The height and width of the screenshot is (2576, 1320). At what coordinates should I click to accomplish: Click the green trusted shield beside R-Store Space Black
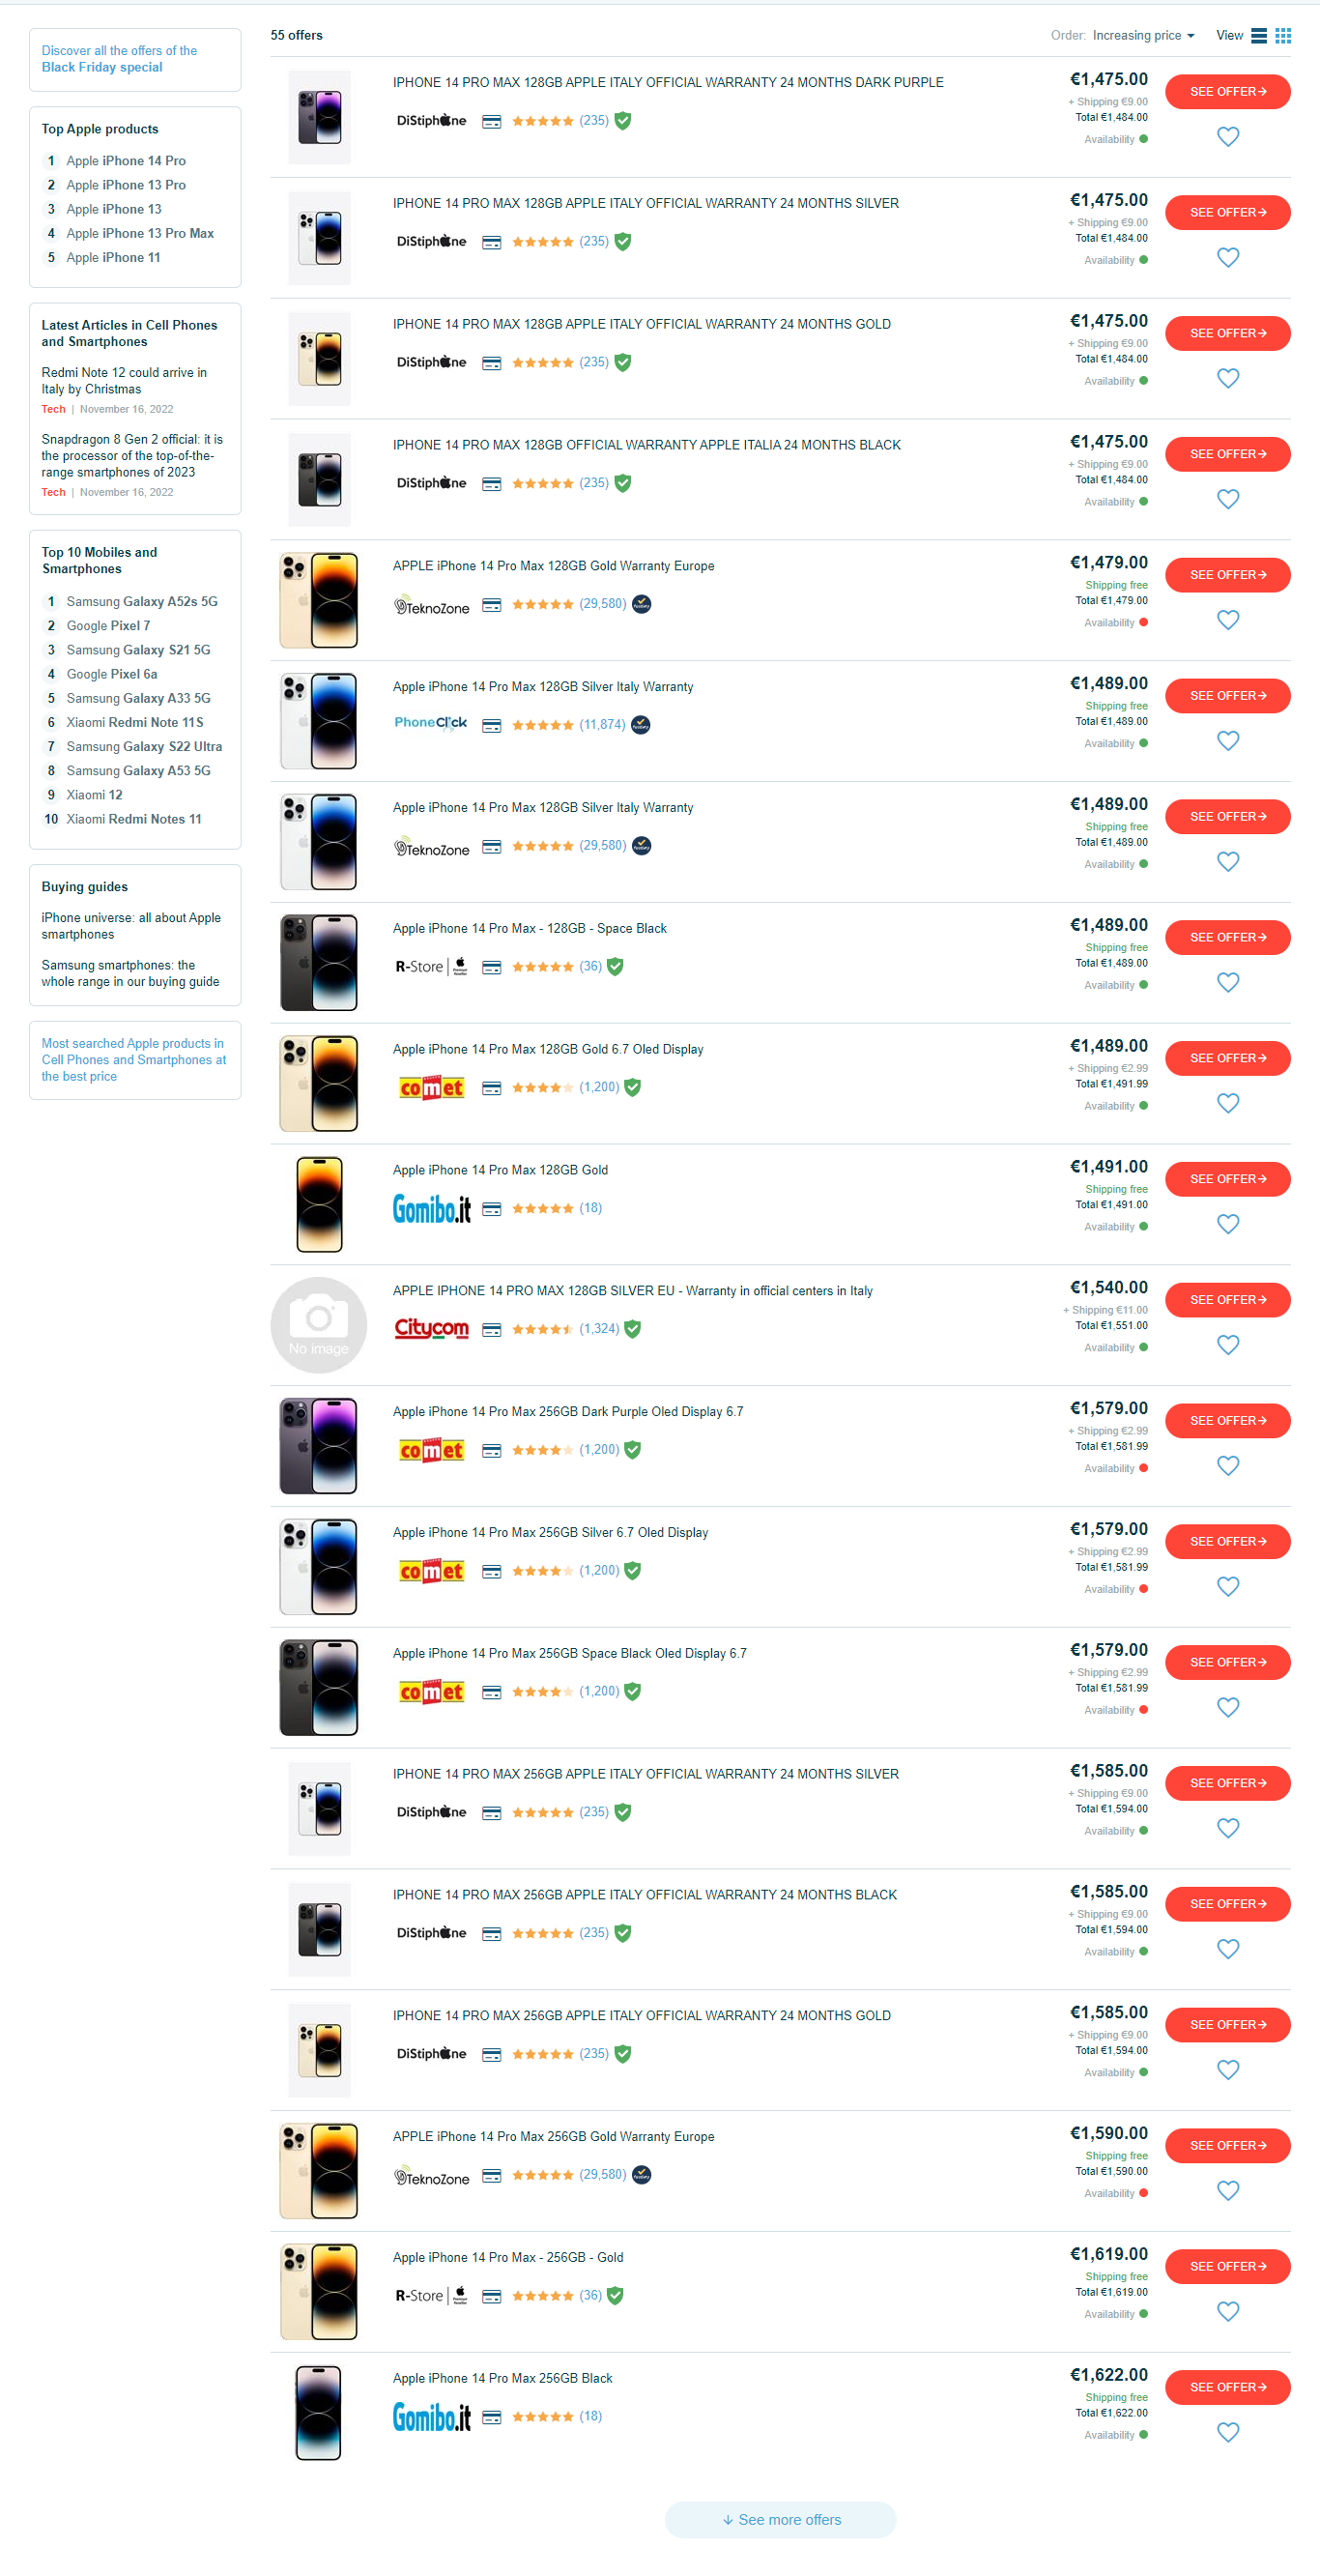[615, 966]
